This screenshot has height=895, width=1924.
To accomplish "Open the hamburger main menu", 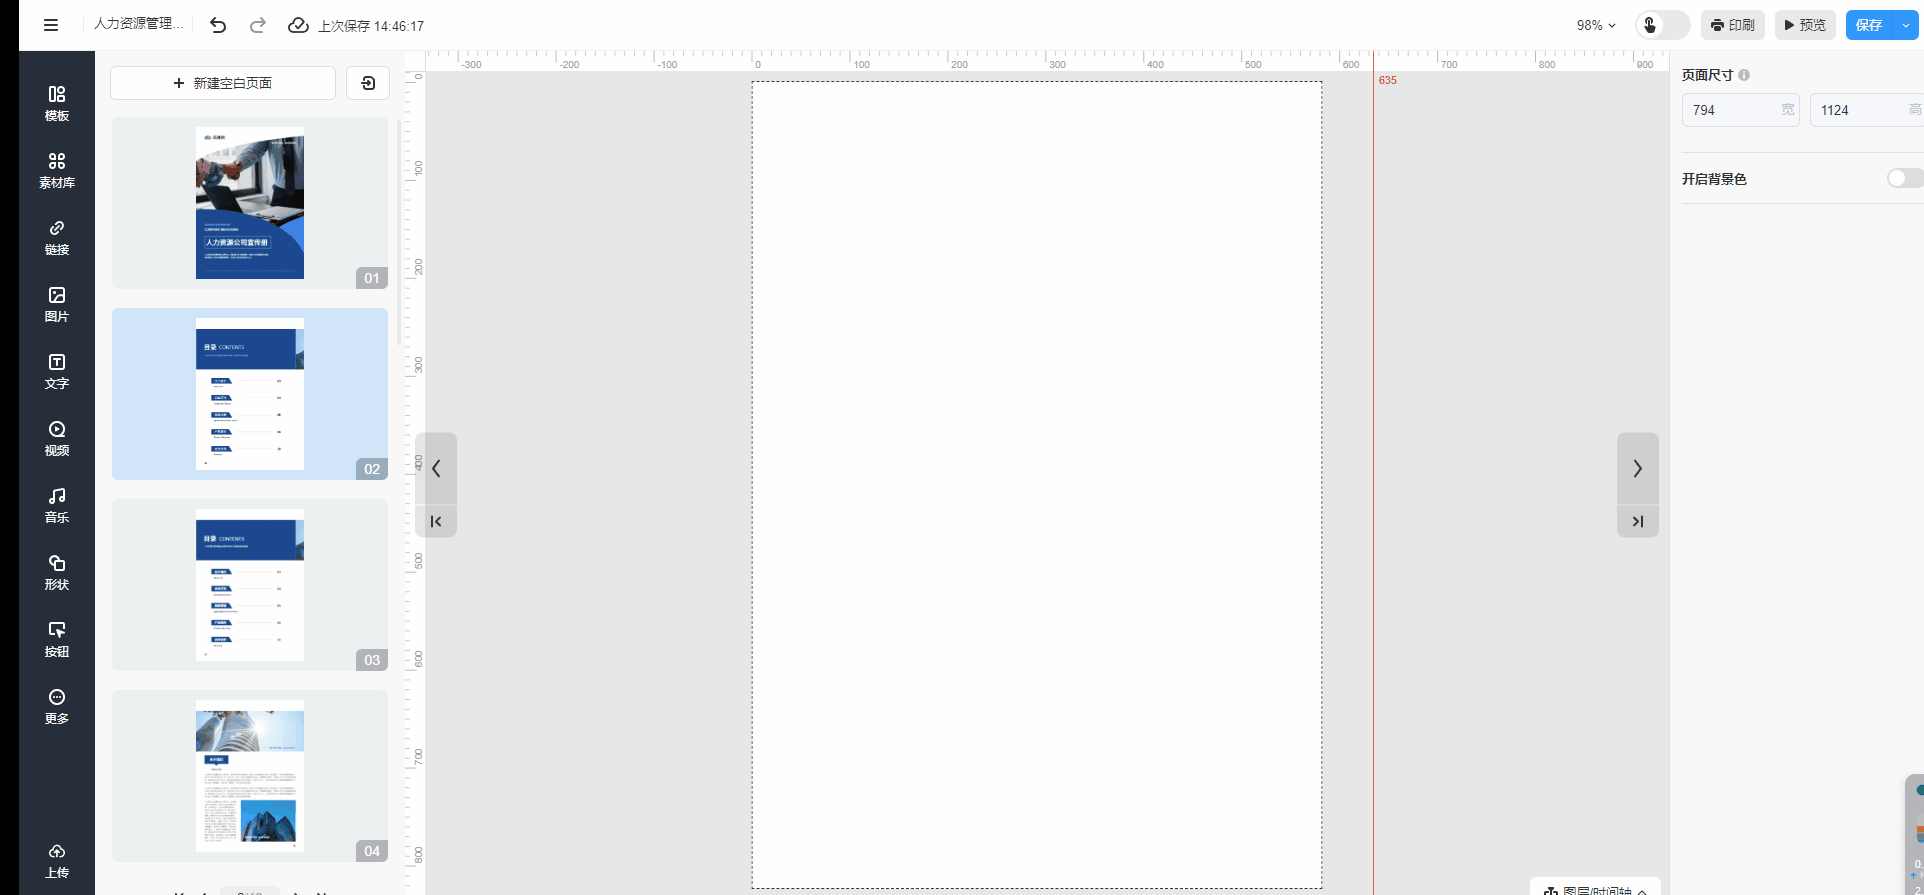I will 51,25.
